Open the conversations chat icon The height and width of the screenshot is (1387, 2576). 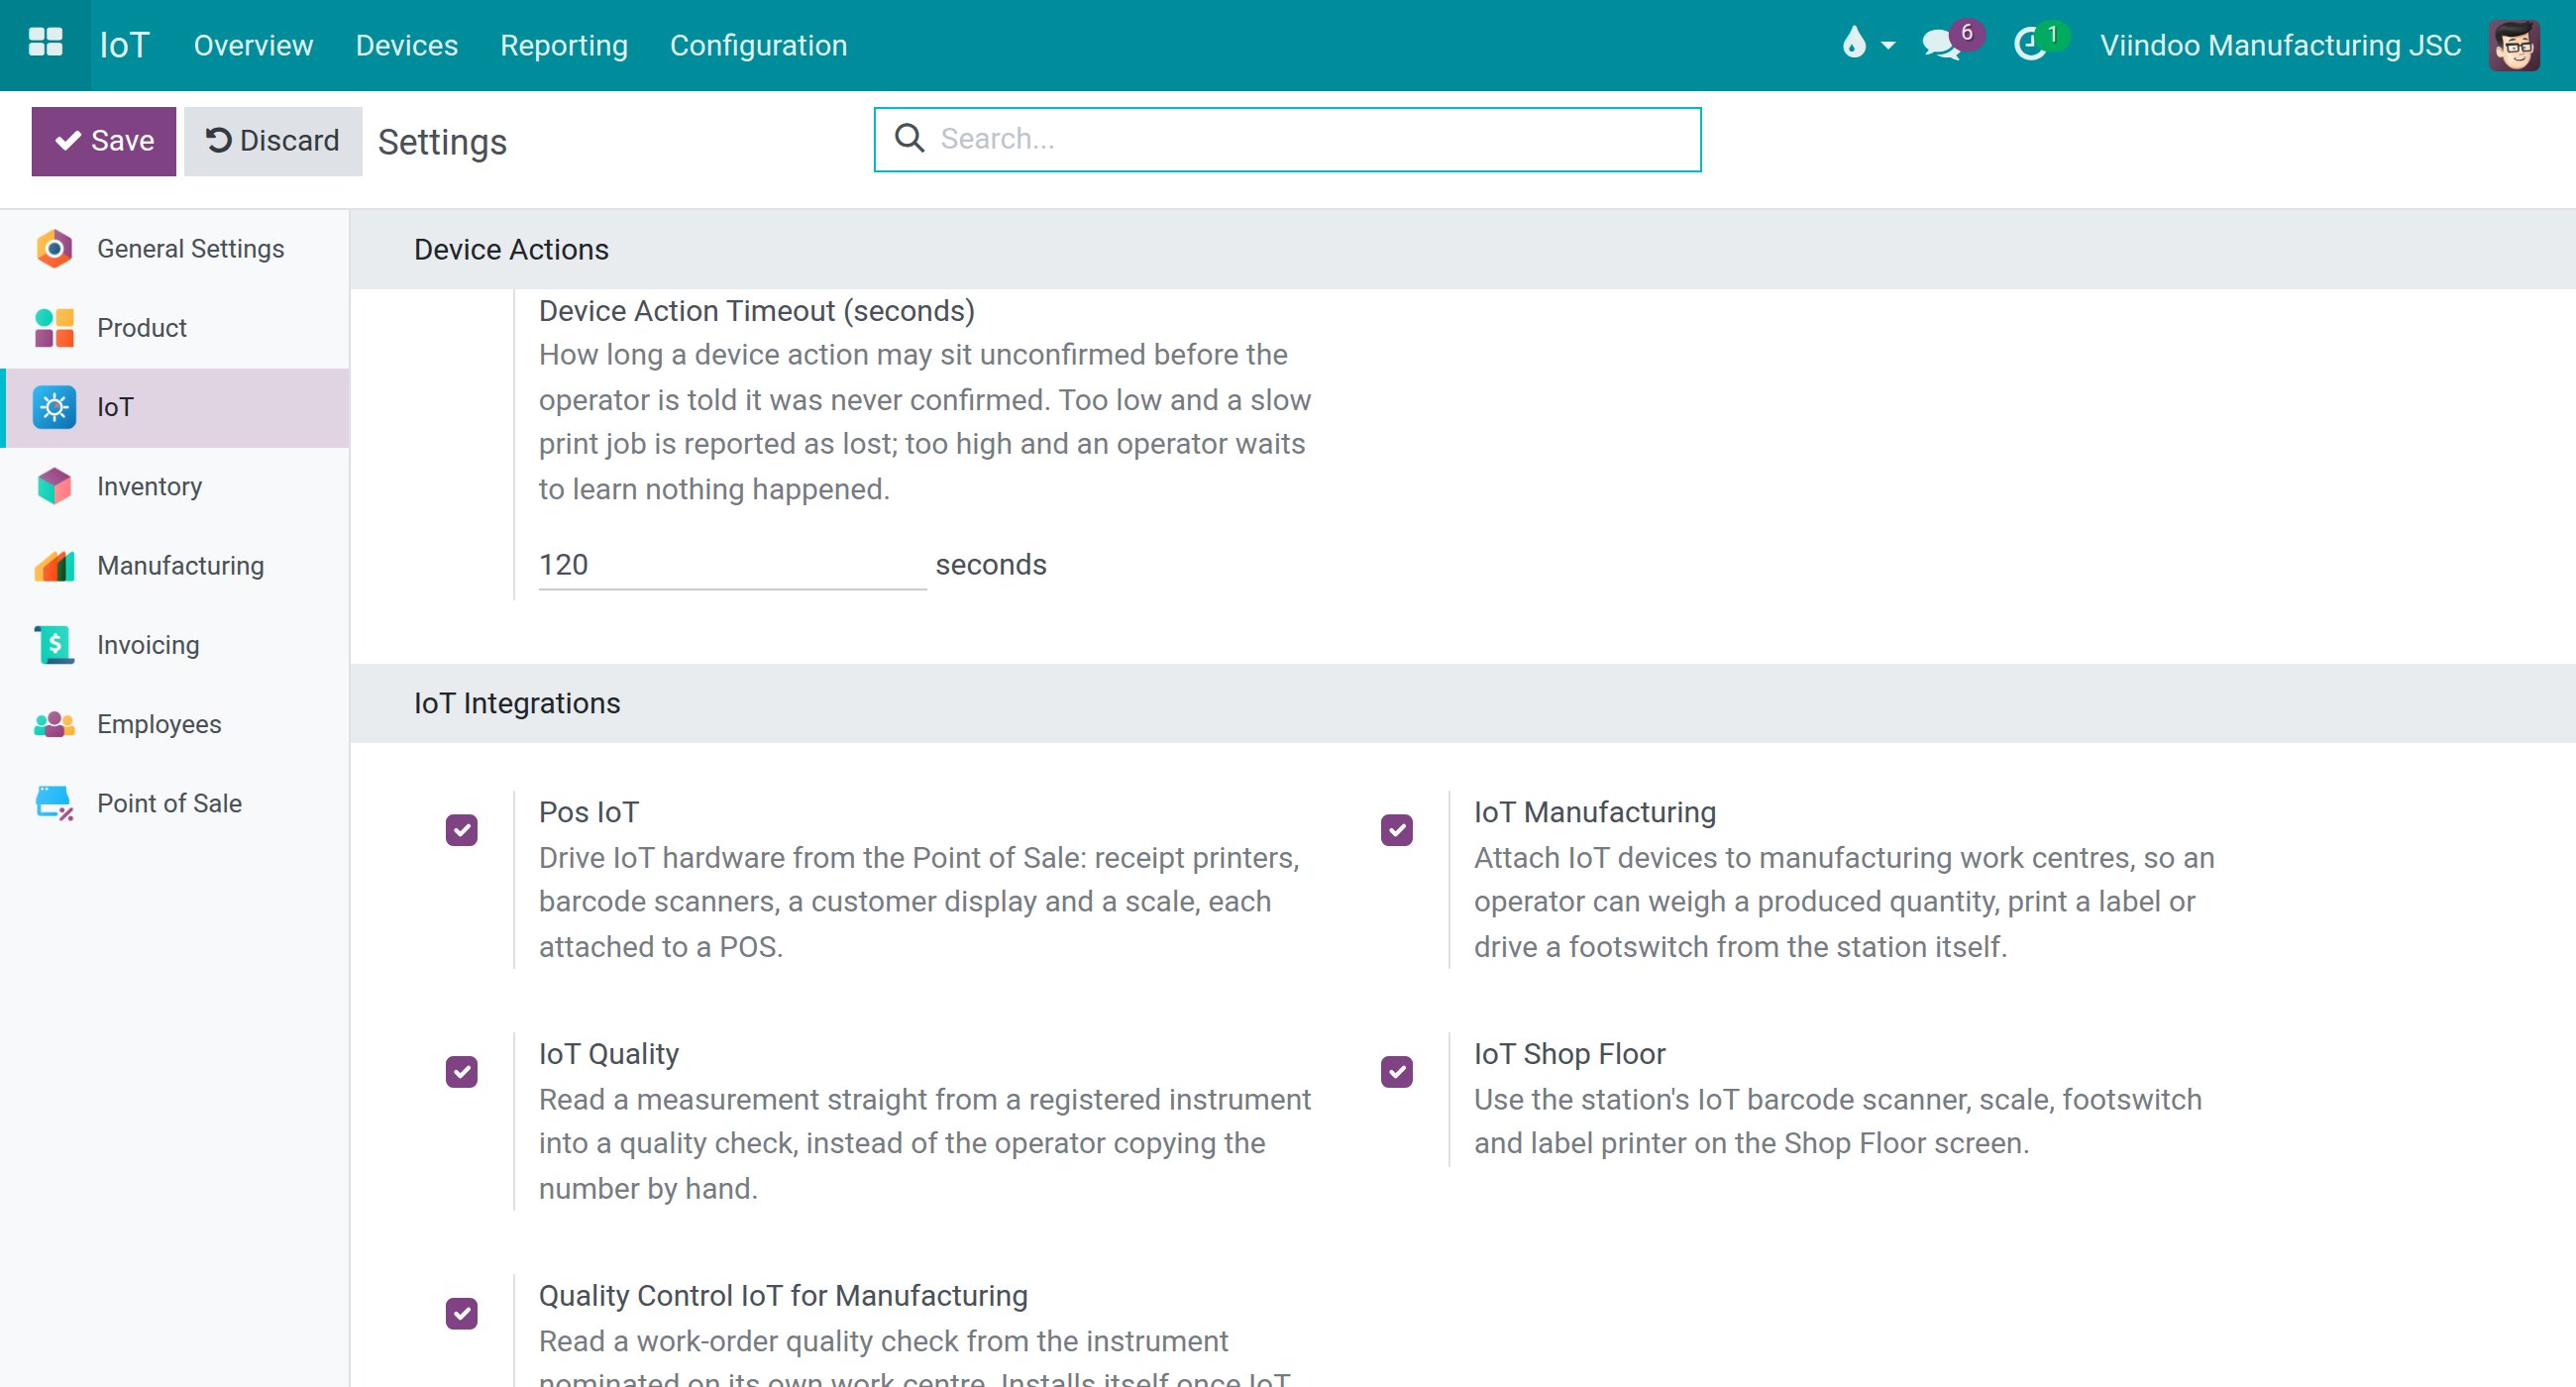(1941, 45)
